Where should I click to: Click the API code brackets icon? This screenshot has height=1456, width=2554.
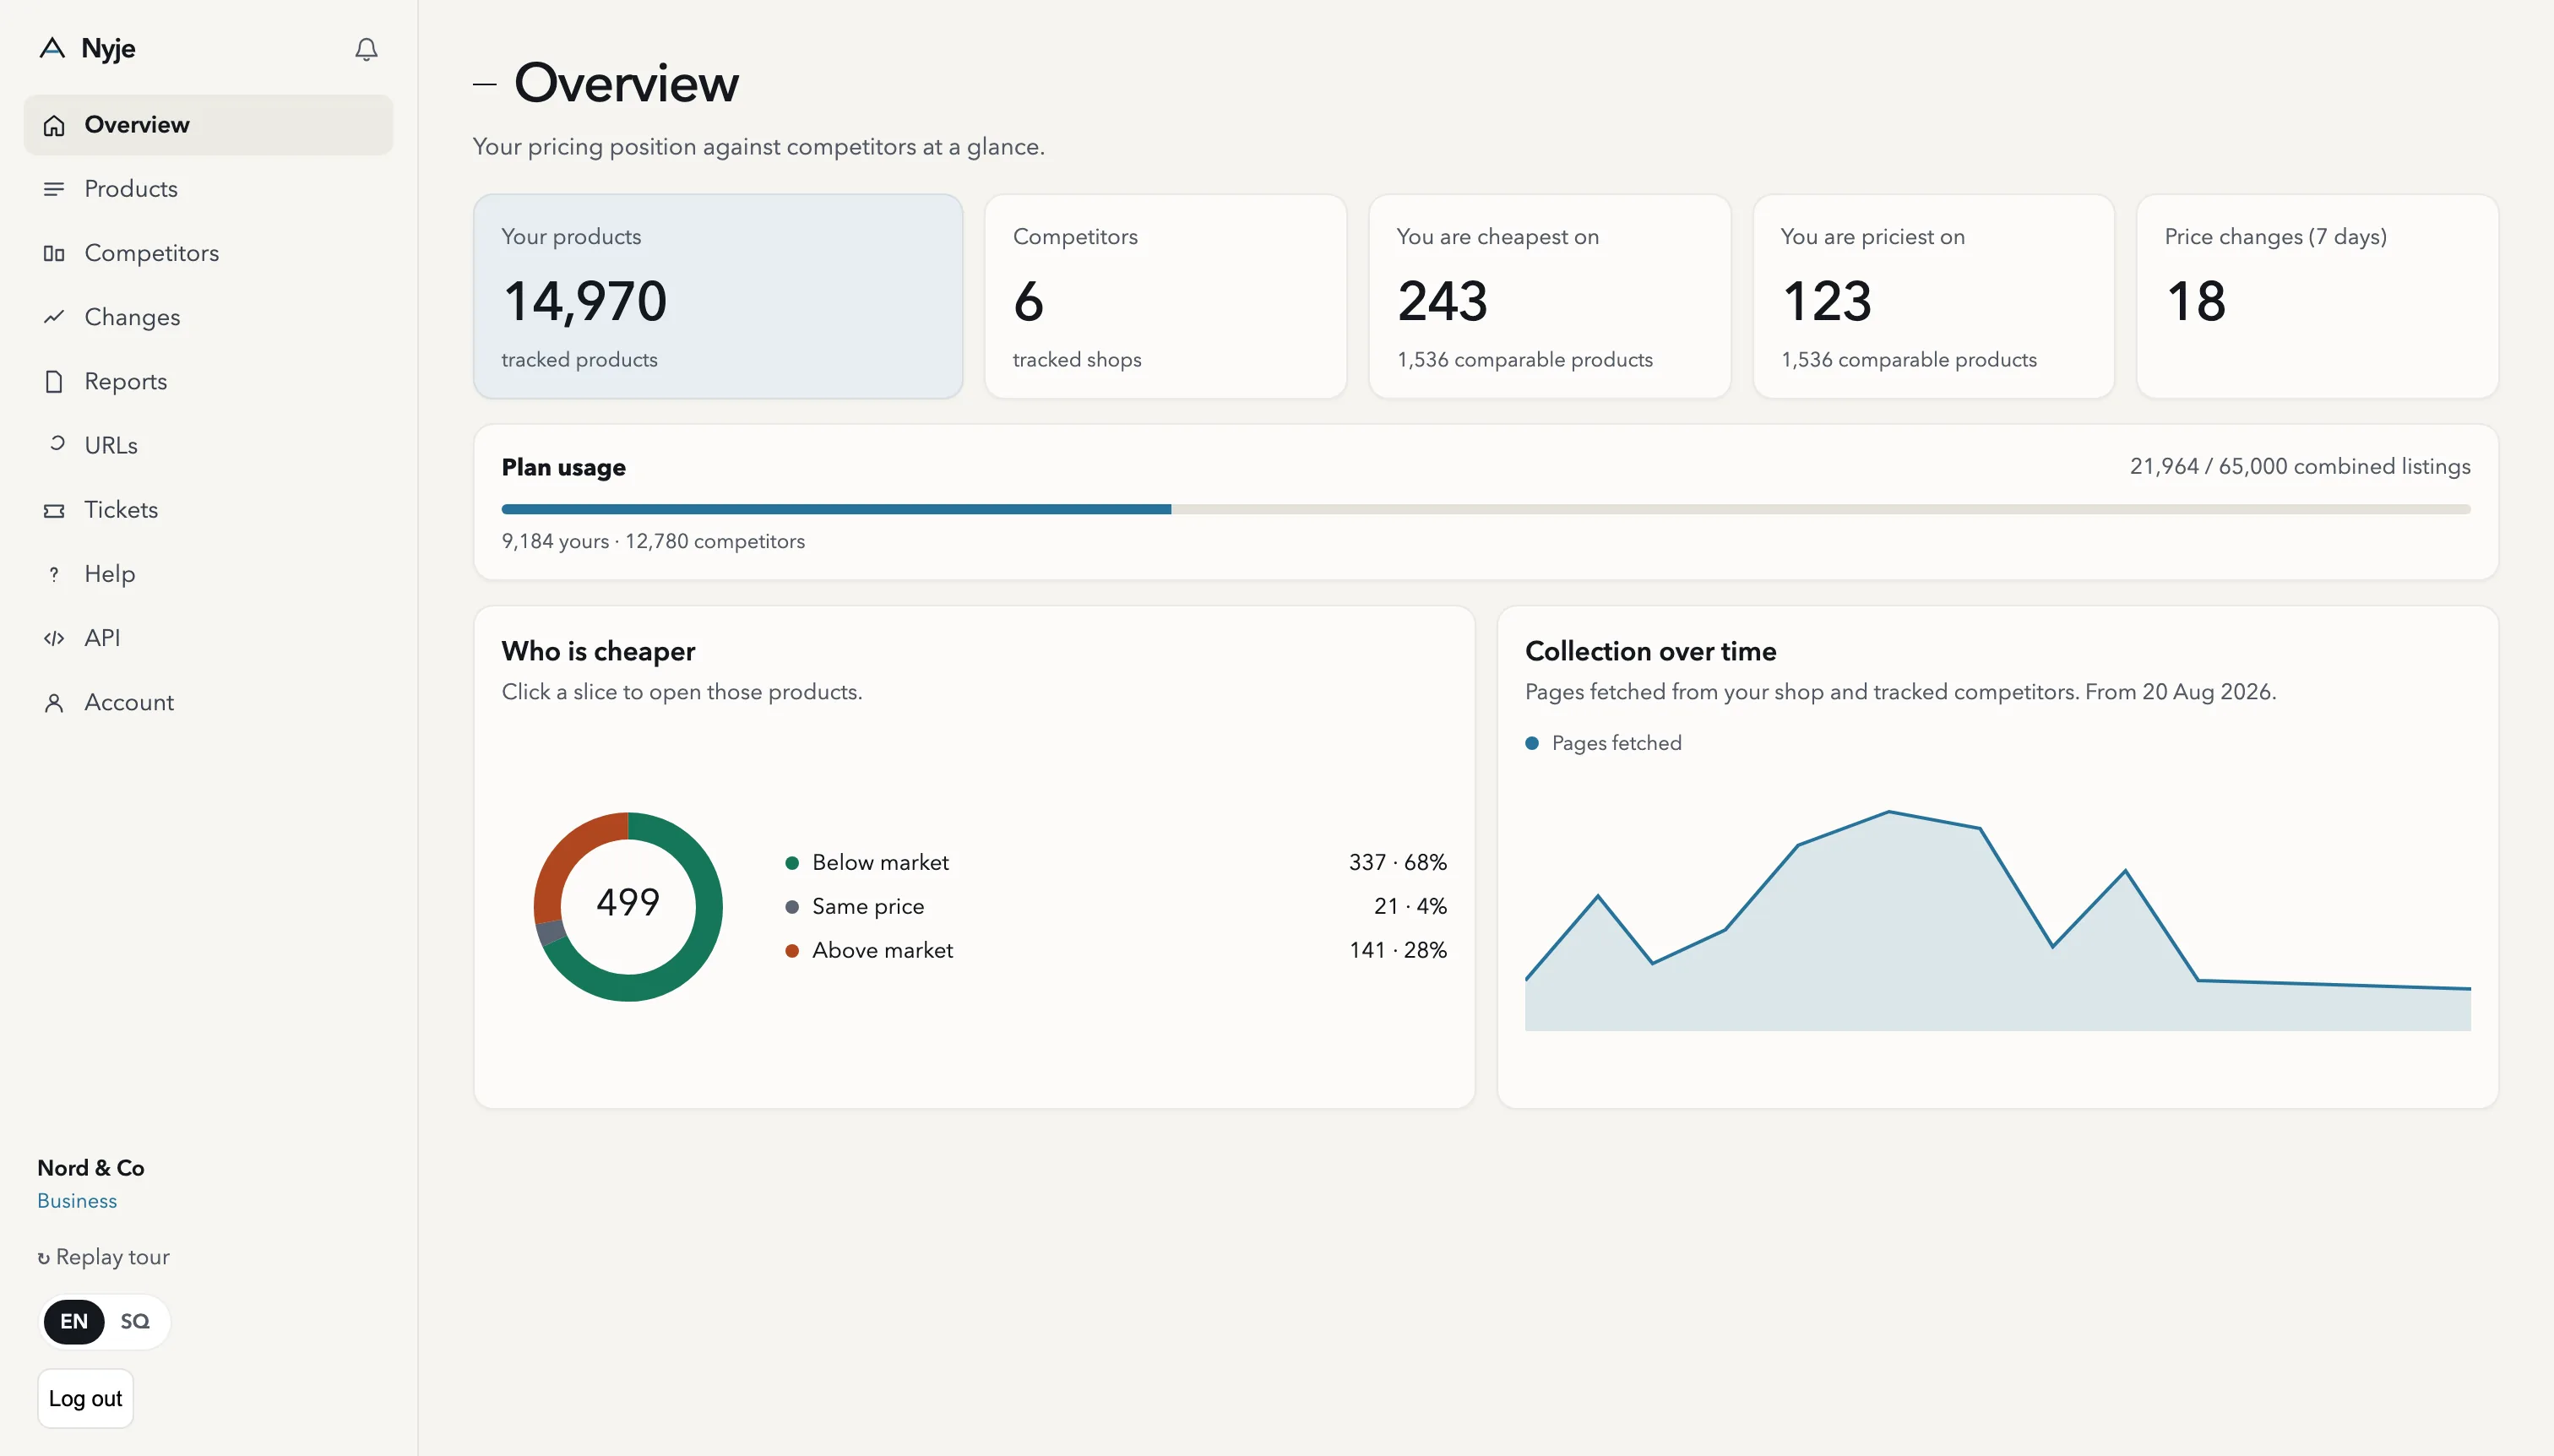coord(54,638)
